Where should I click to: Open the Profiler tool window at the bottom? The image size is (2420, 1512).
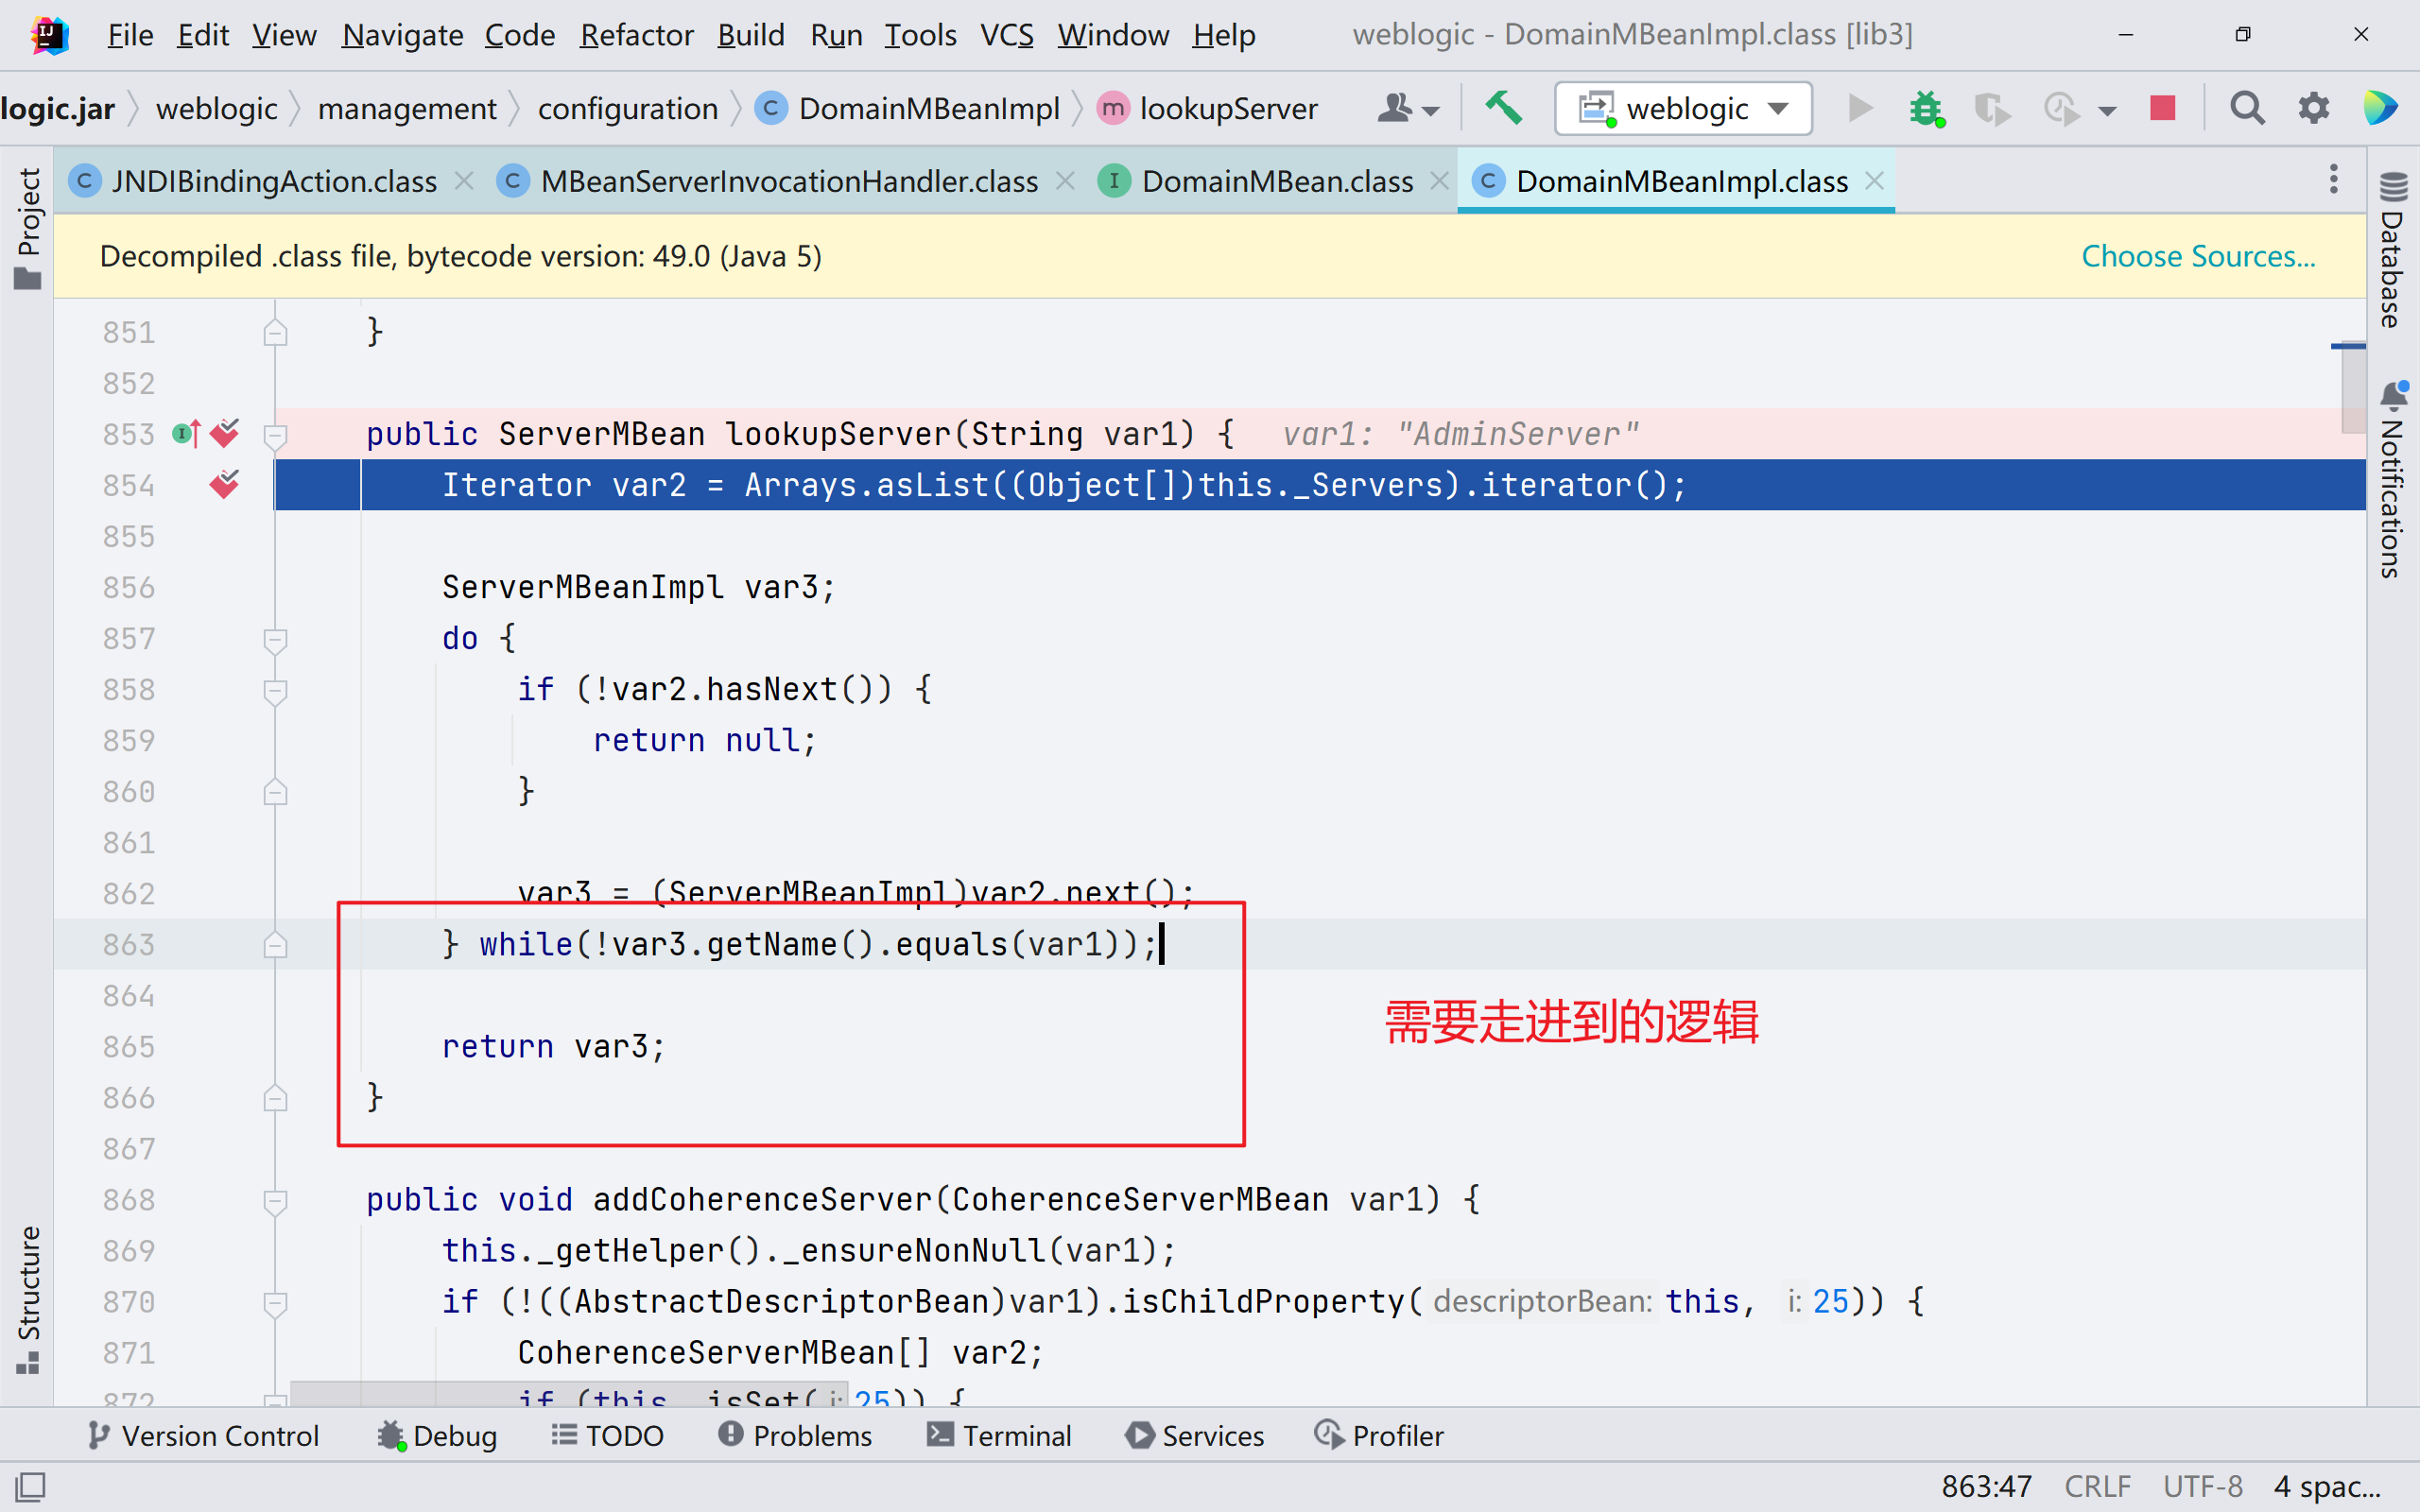[1378, 1435]
